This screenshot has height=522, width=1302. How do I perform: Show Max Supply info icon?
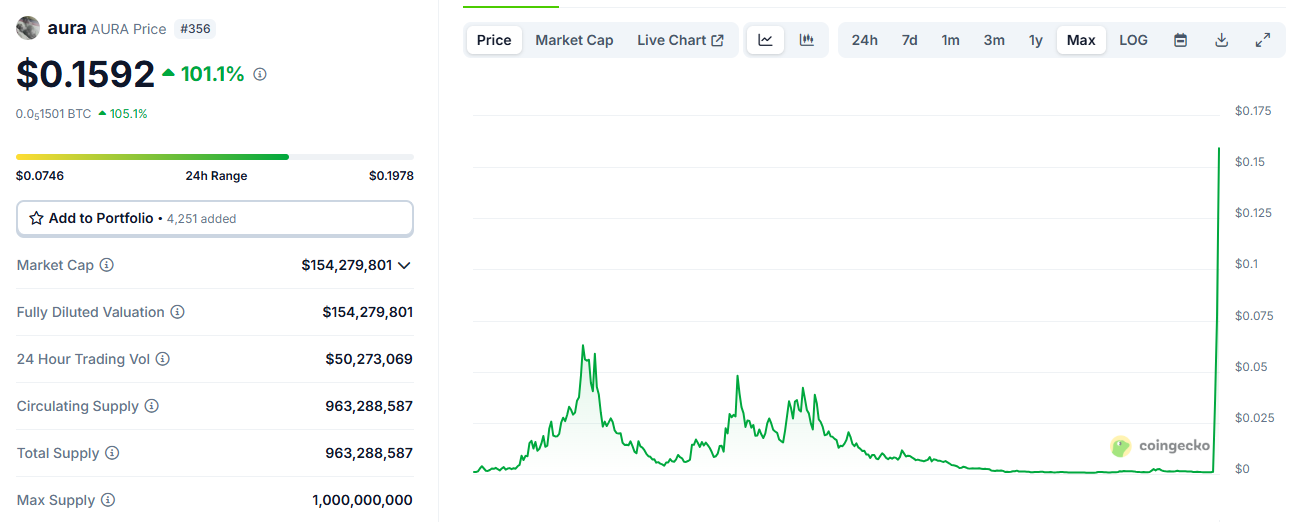[x=107, y=500]
